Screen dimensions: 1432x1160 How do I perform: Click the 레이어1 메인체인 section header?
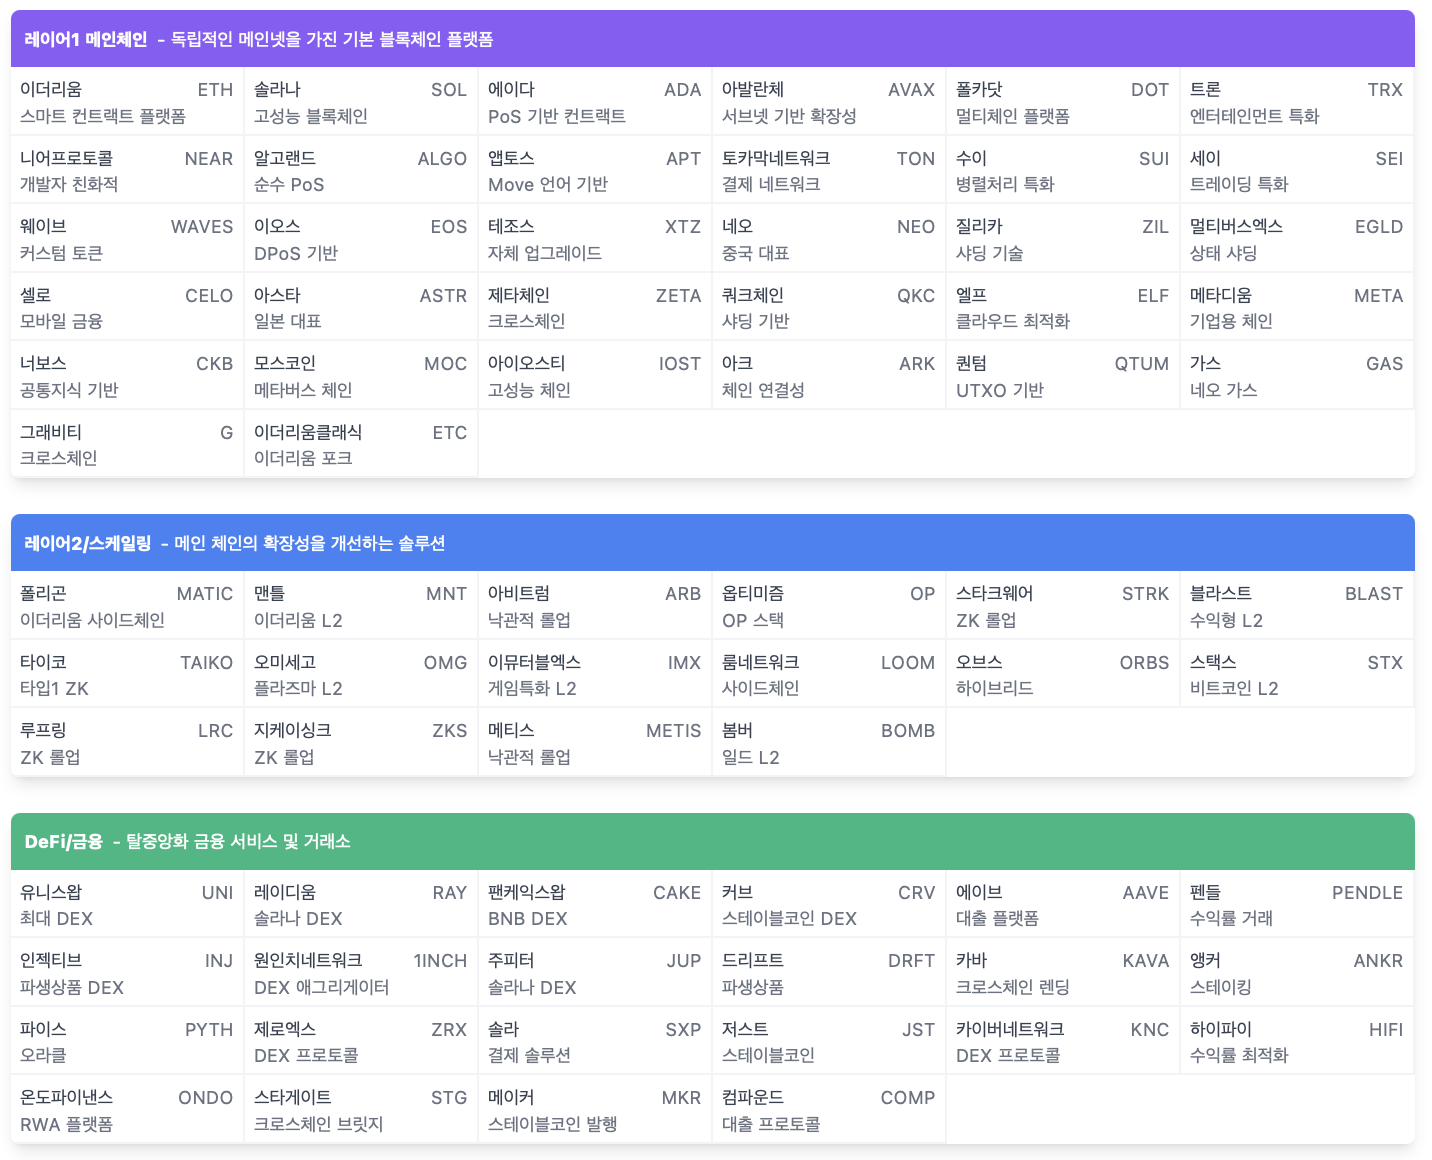(x=713, y=39)
